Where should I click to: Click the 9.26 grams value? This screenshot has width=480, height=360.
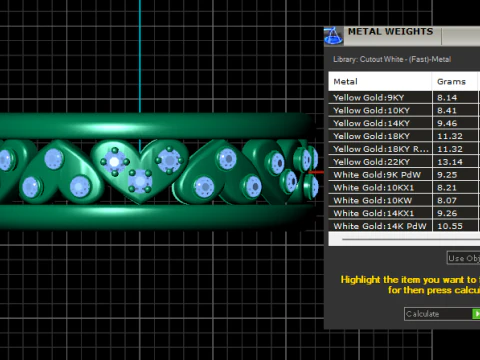point(447,213)
